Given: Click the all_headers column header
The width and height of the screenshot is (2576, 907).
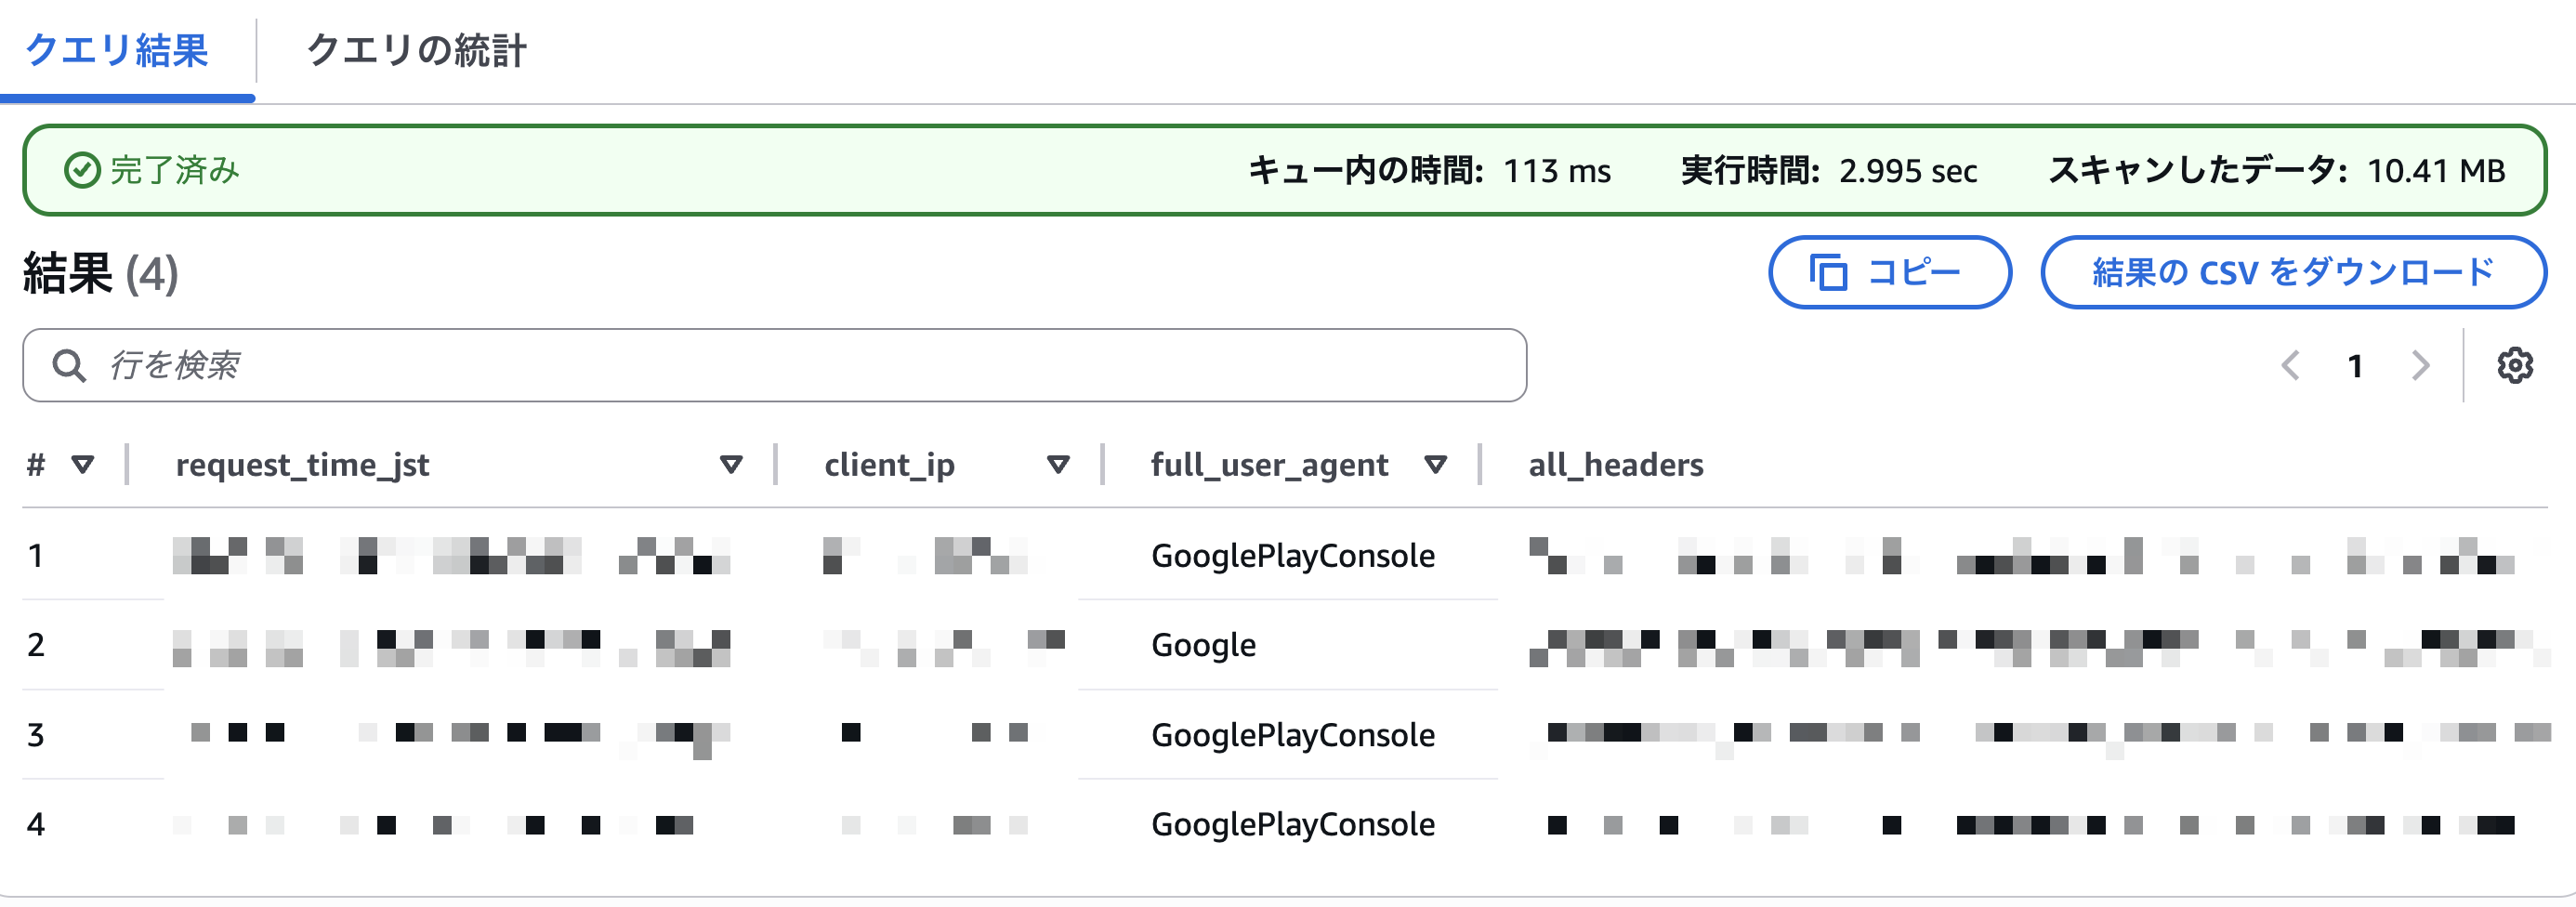Looking at the screenshot, I should (x=1615, y=464).
